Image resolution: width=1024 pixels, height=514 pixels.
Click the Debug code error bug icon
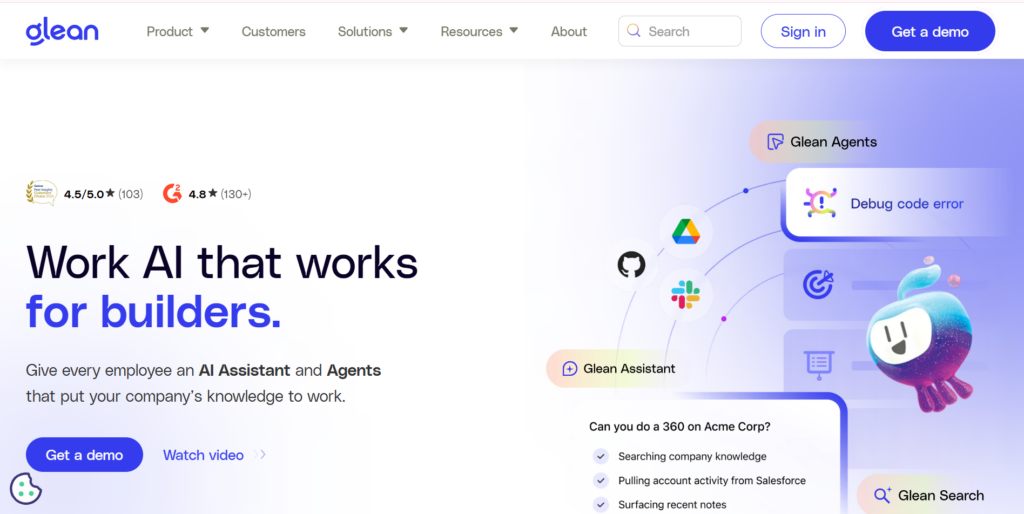click(820, 203)
